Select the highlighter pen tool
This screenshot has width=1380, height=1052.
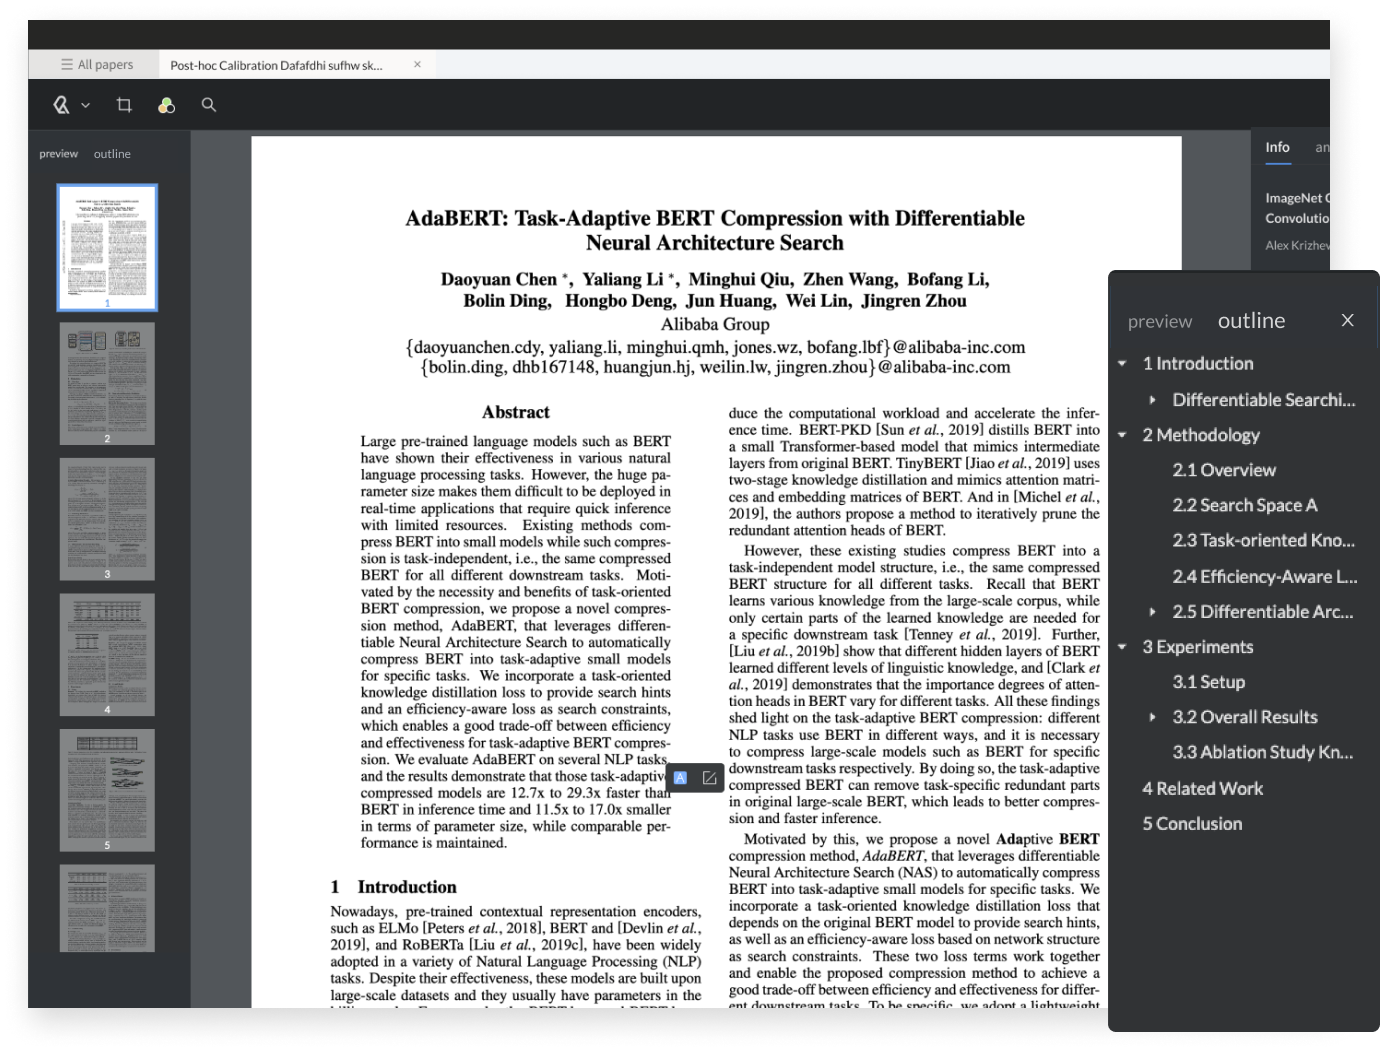pyautogui.click(x=61, y=105)
